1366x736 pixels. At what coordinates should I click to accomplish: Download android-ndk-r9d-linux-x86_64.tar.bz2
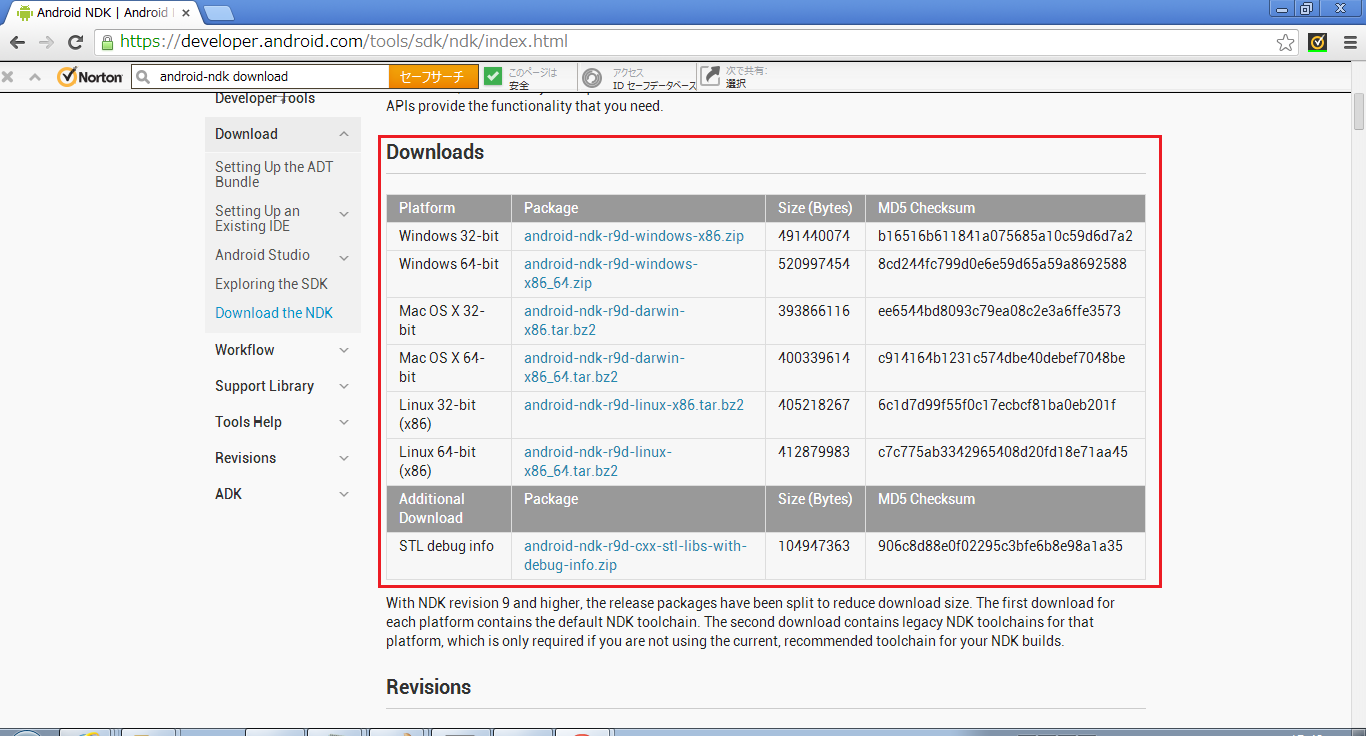tap(598, 461)
